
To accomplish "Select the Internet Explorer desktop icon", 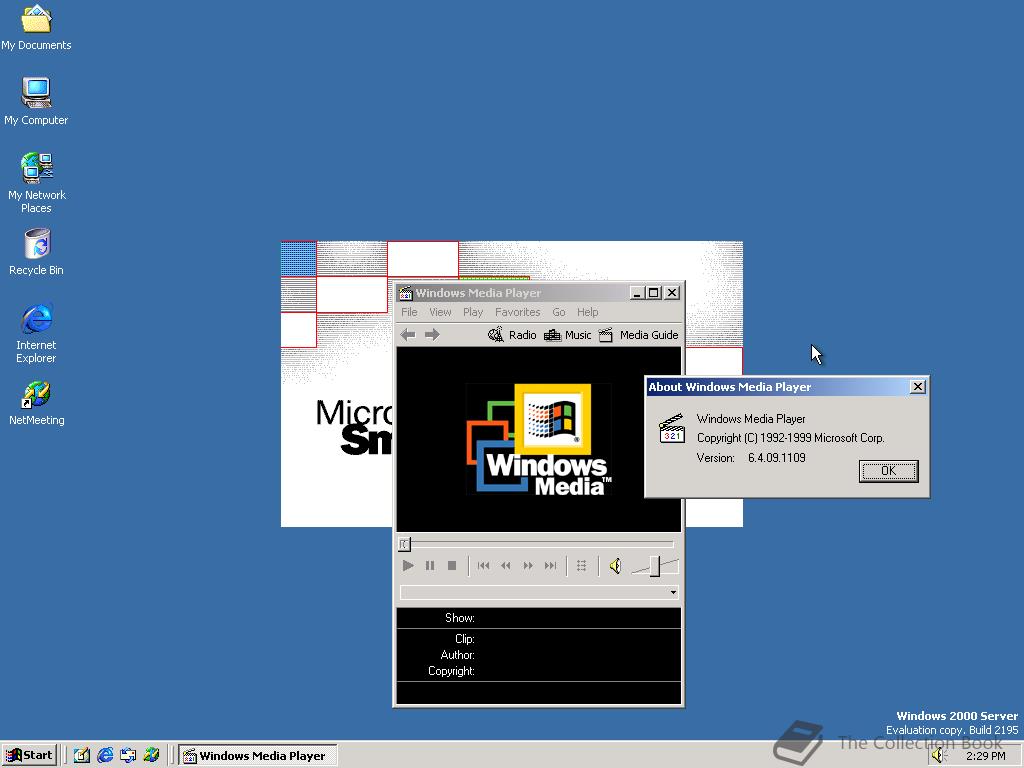I will point(37,333).
